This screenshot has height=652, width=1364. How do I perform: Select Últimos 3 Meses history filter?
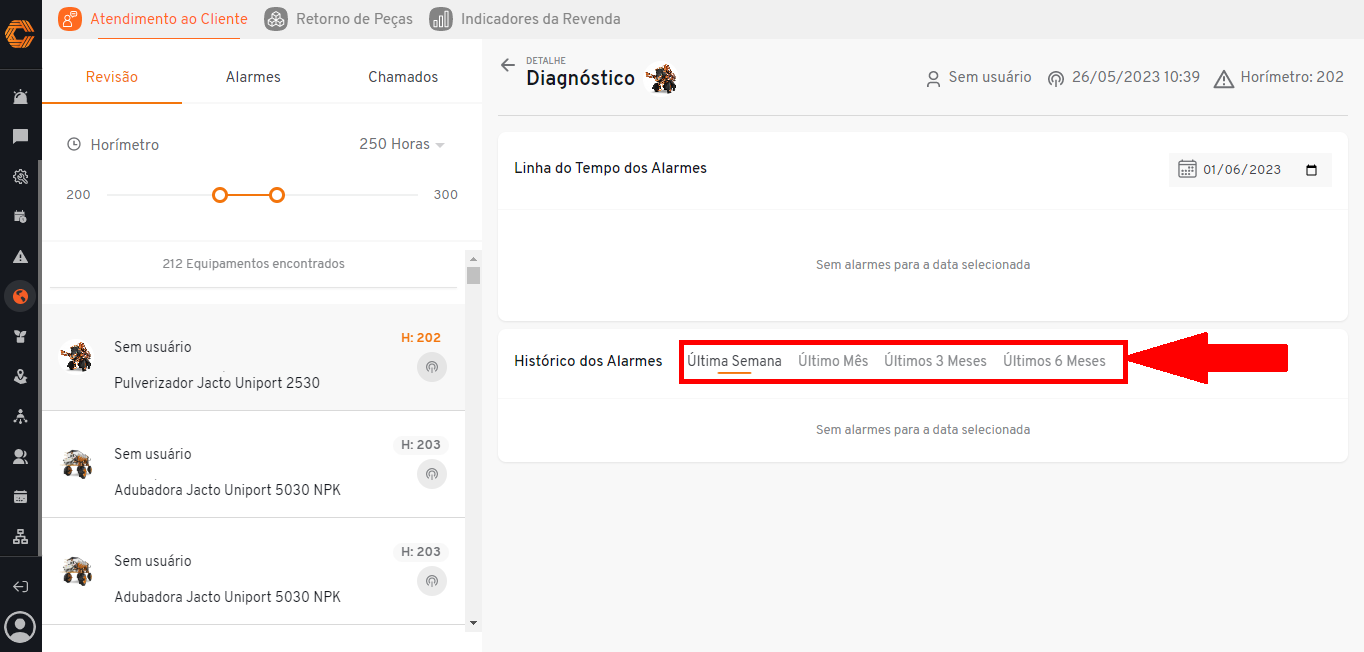[935, 361]
